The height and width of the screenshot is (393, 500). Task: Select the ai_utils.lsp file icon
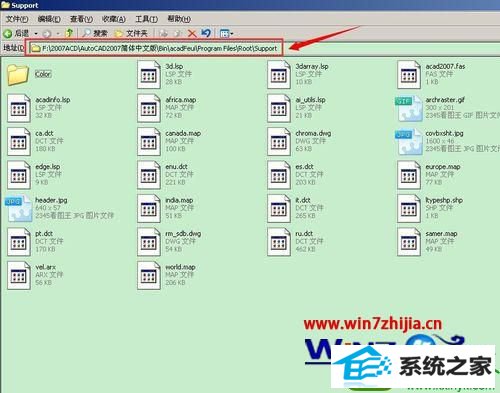(279, 108)
